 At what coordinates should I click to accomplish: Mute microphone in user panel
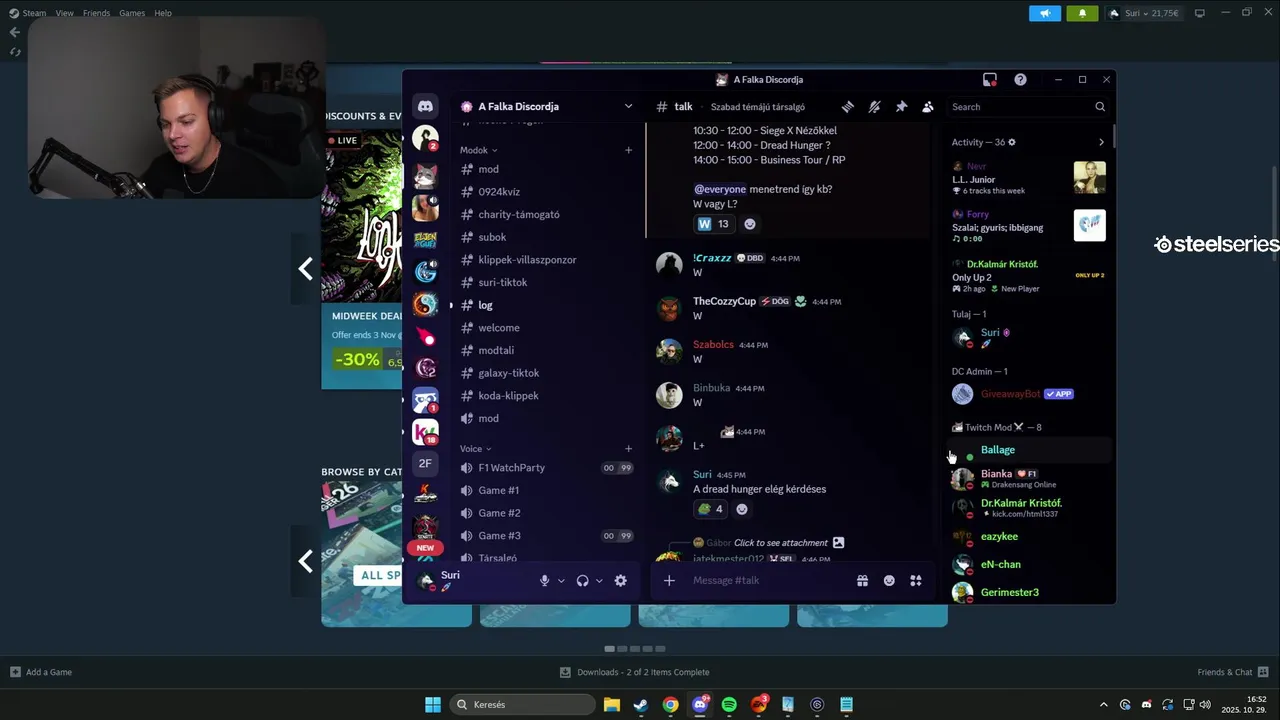[x=545, y=581]
